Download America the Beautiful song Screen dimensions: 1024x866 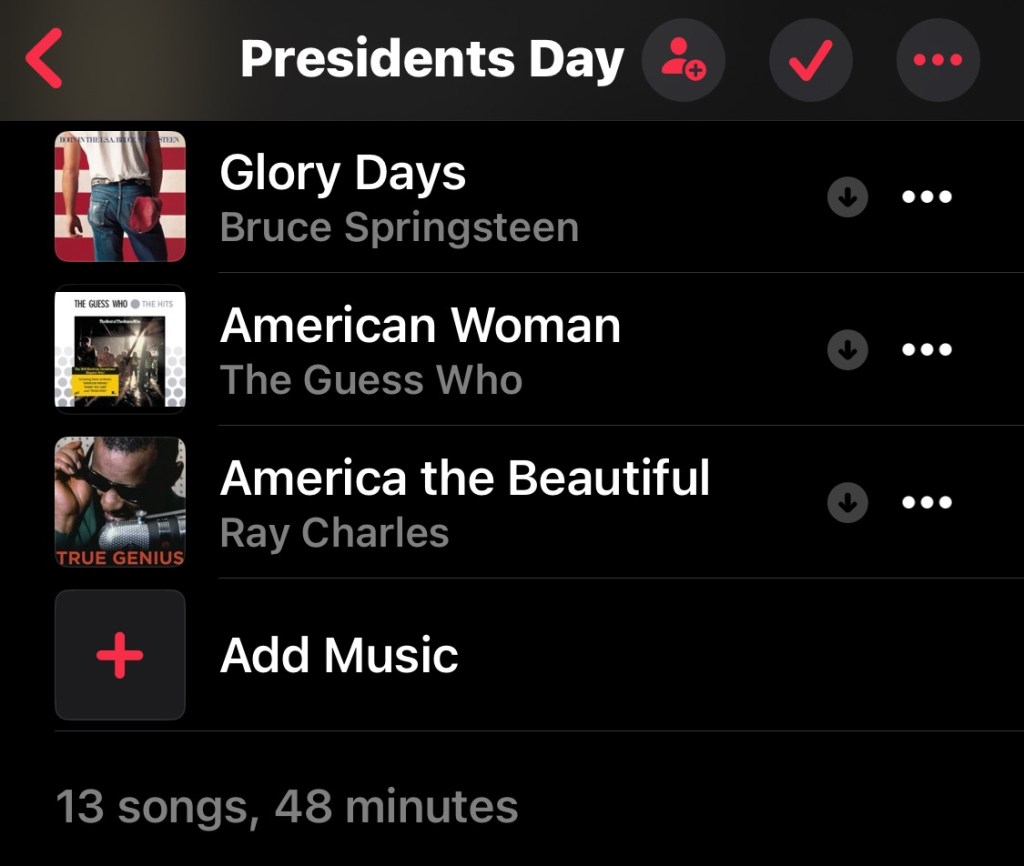coord(847,502)
